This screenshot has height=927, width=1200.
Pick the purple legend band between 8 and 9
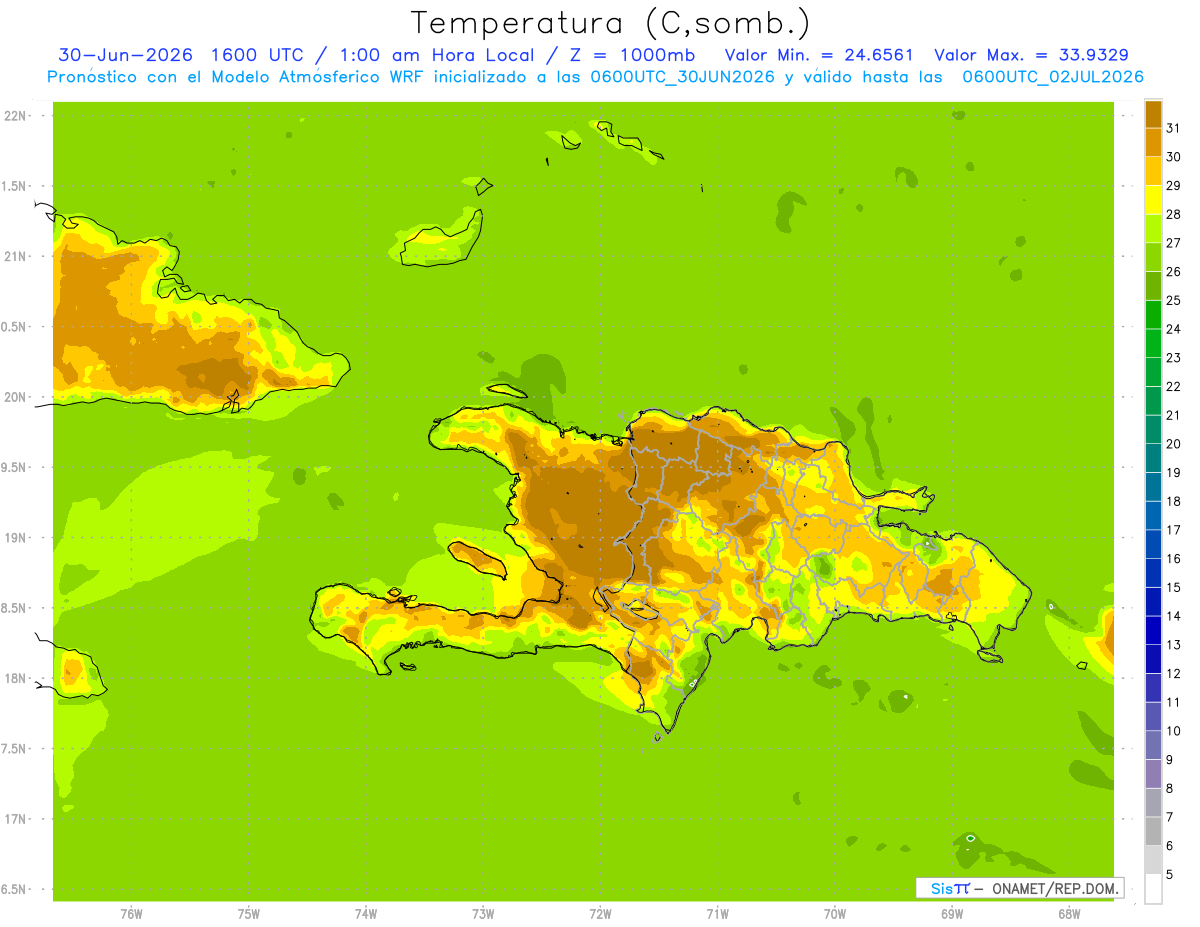pyautogui.click(x=1153, y=774)
